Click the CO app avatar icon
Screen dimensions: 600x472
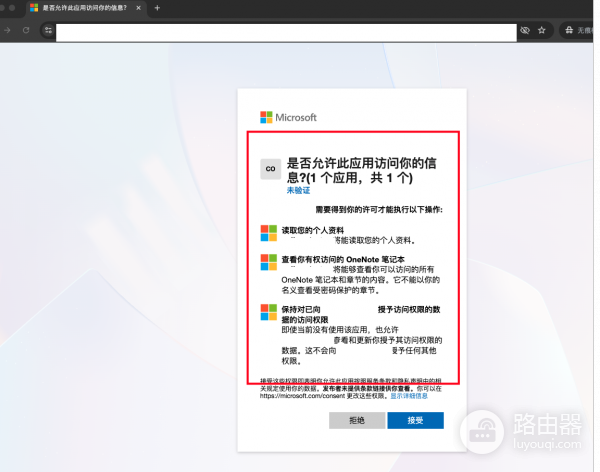(x=271, y=169)
